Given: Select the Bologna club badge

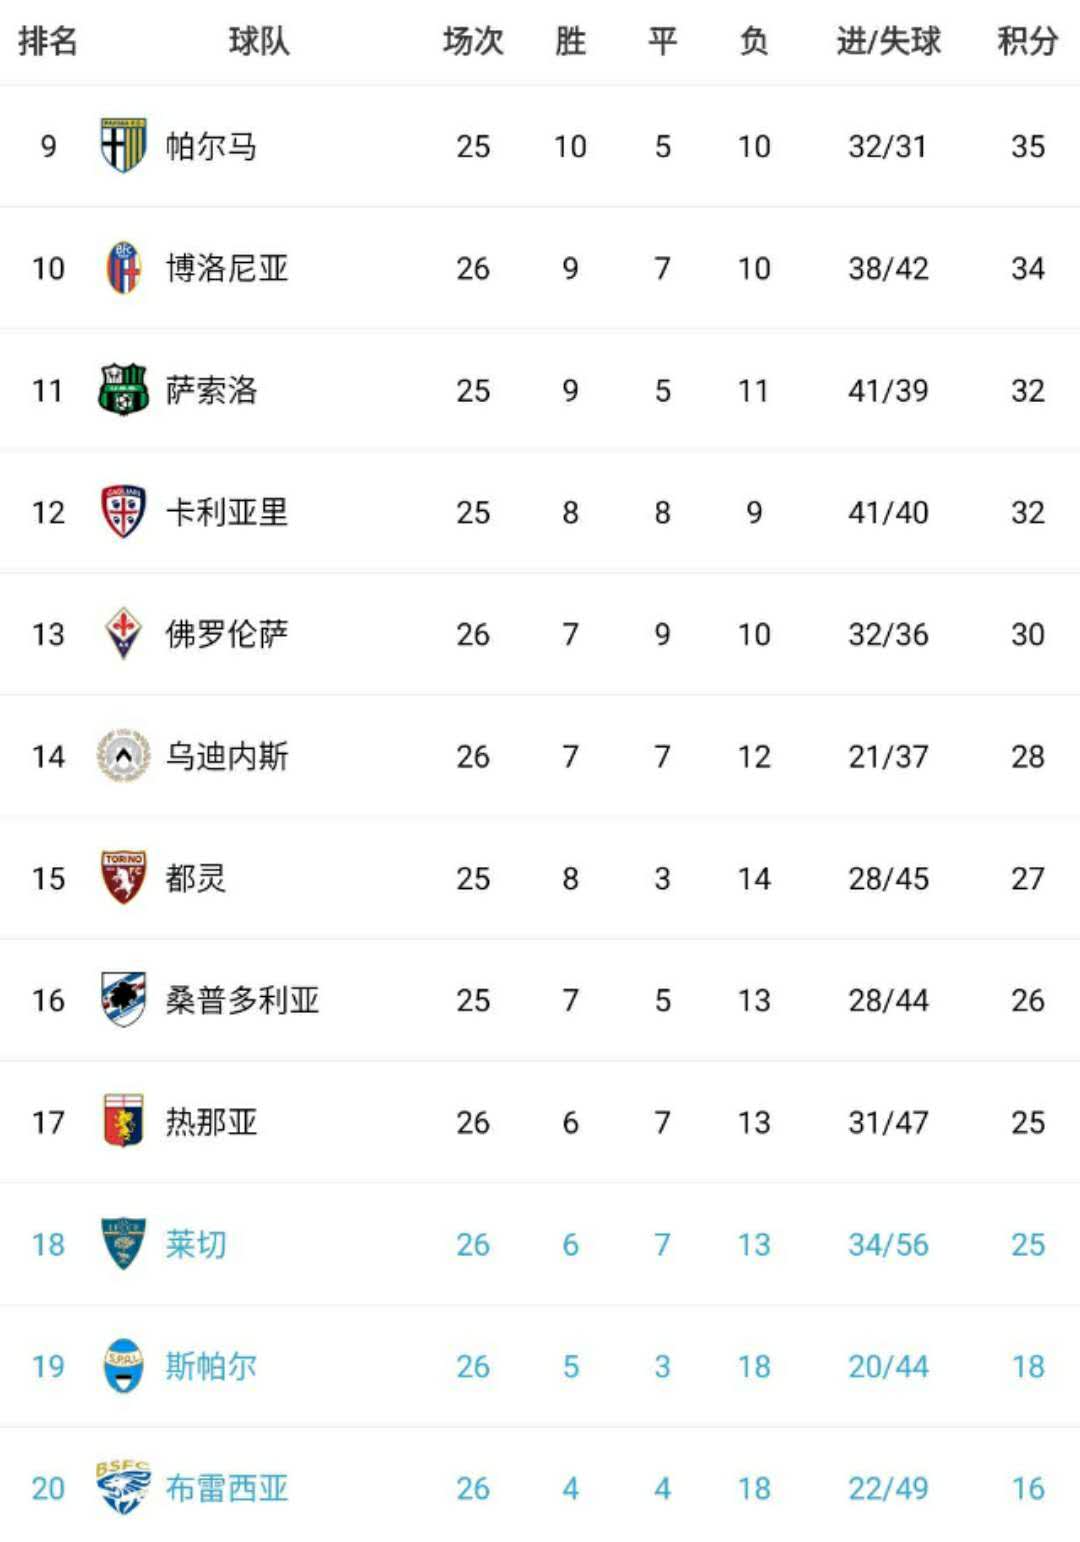Looking at the screenshot, I should pyautogui.click(x=123, y=268).
